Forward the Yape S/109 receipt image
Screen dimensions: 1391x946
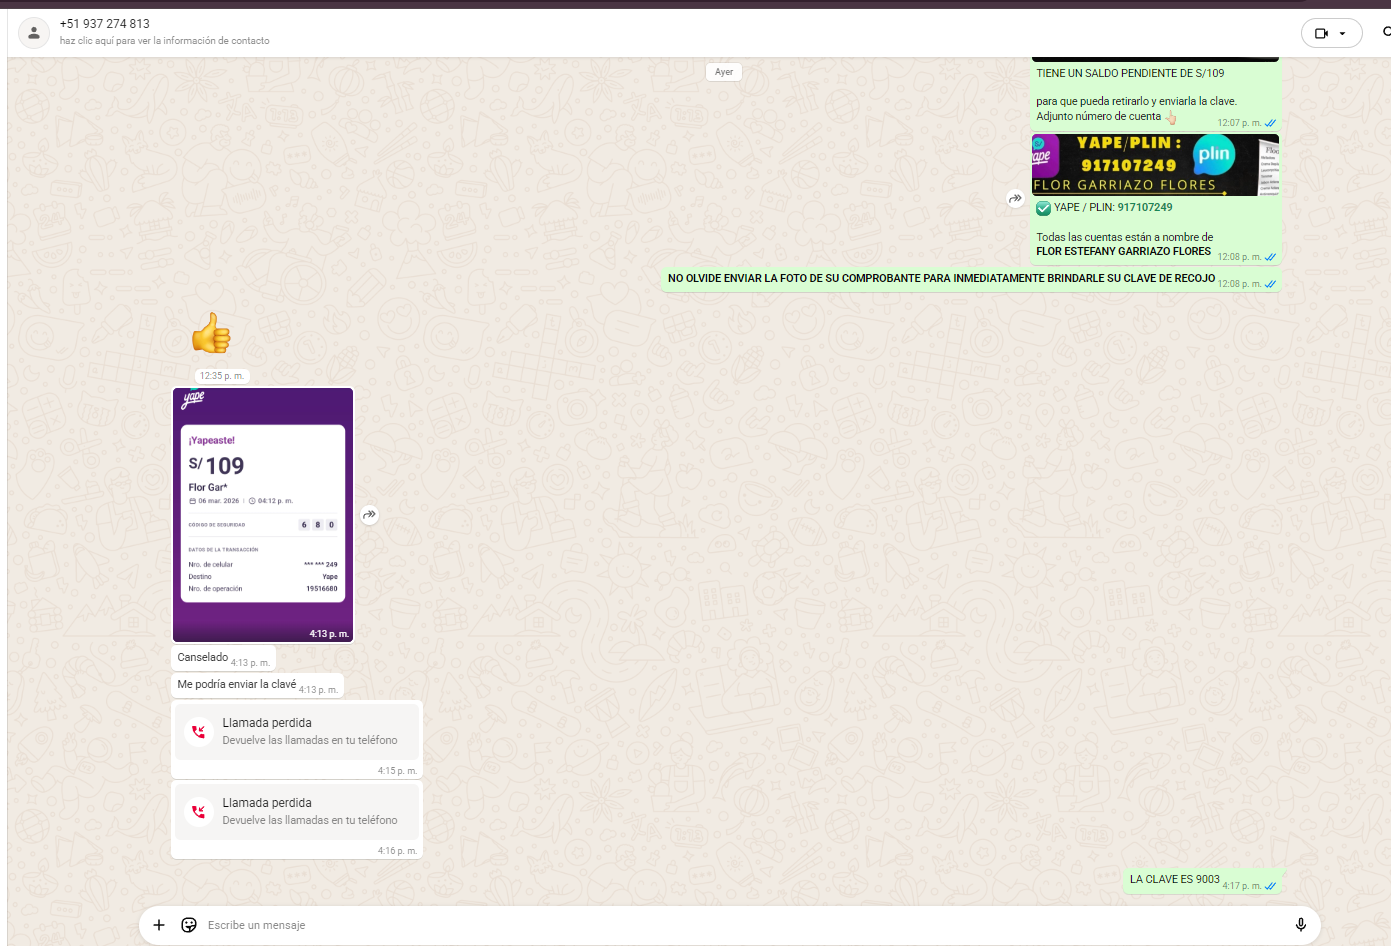370,515
